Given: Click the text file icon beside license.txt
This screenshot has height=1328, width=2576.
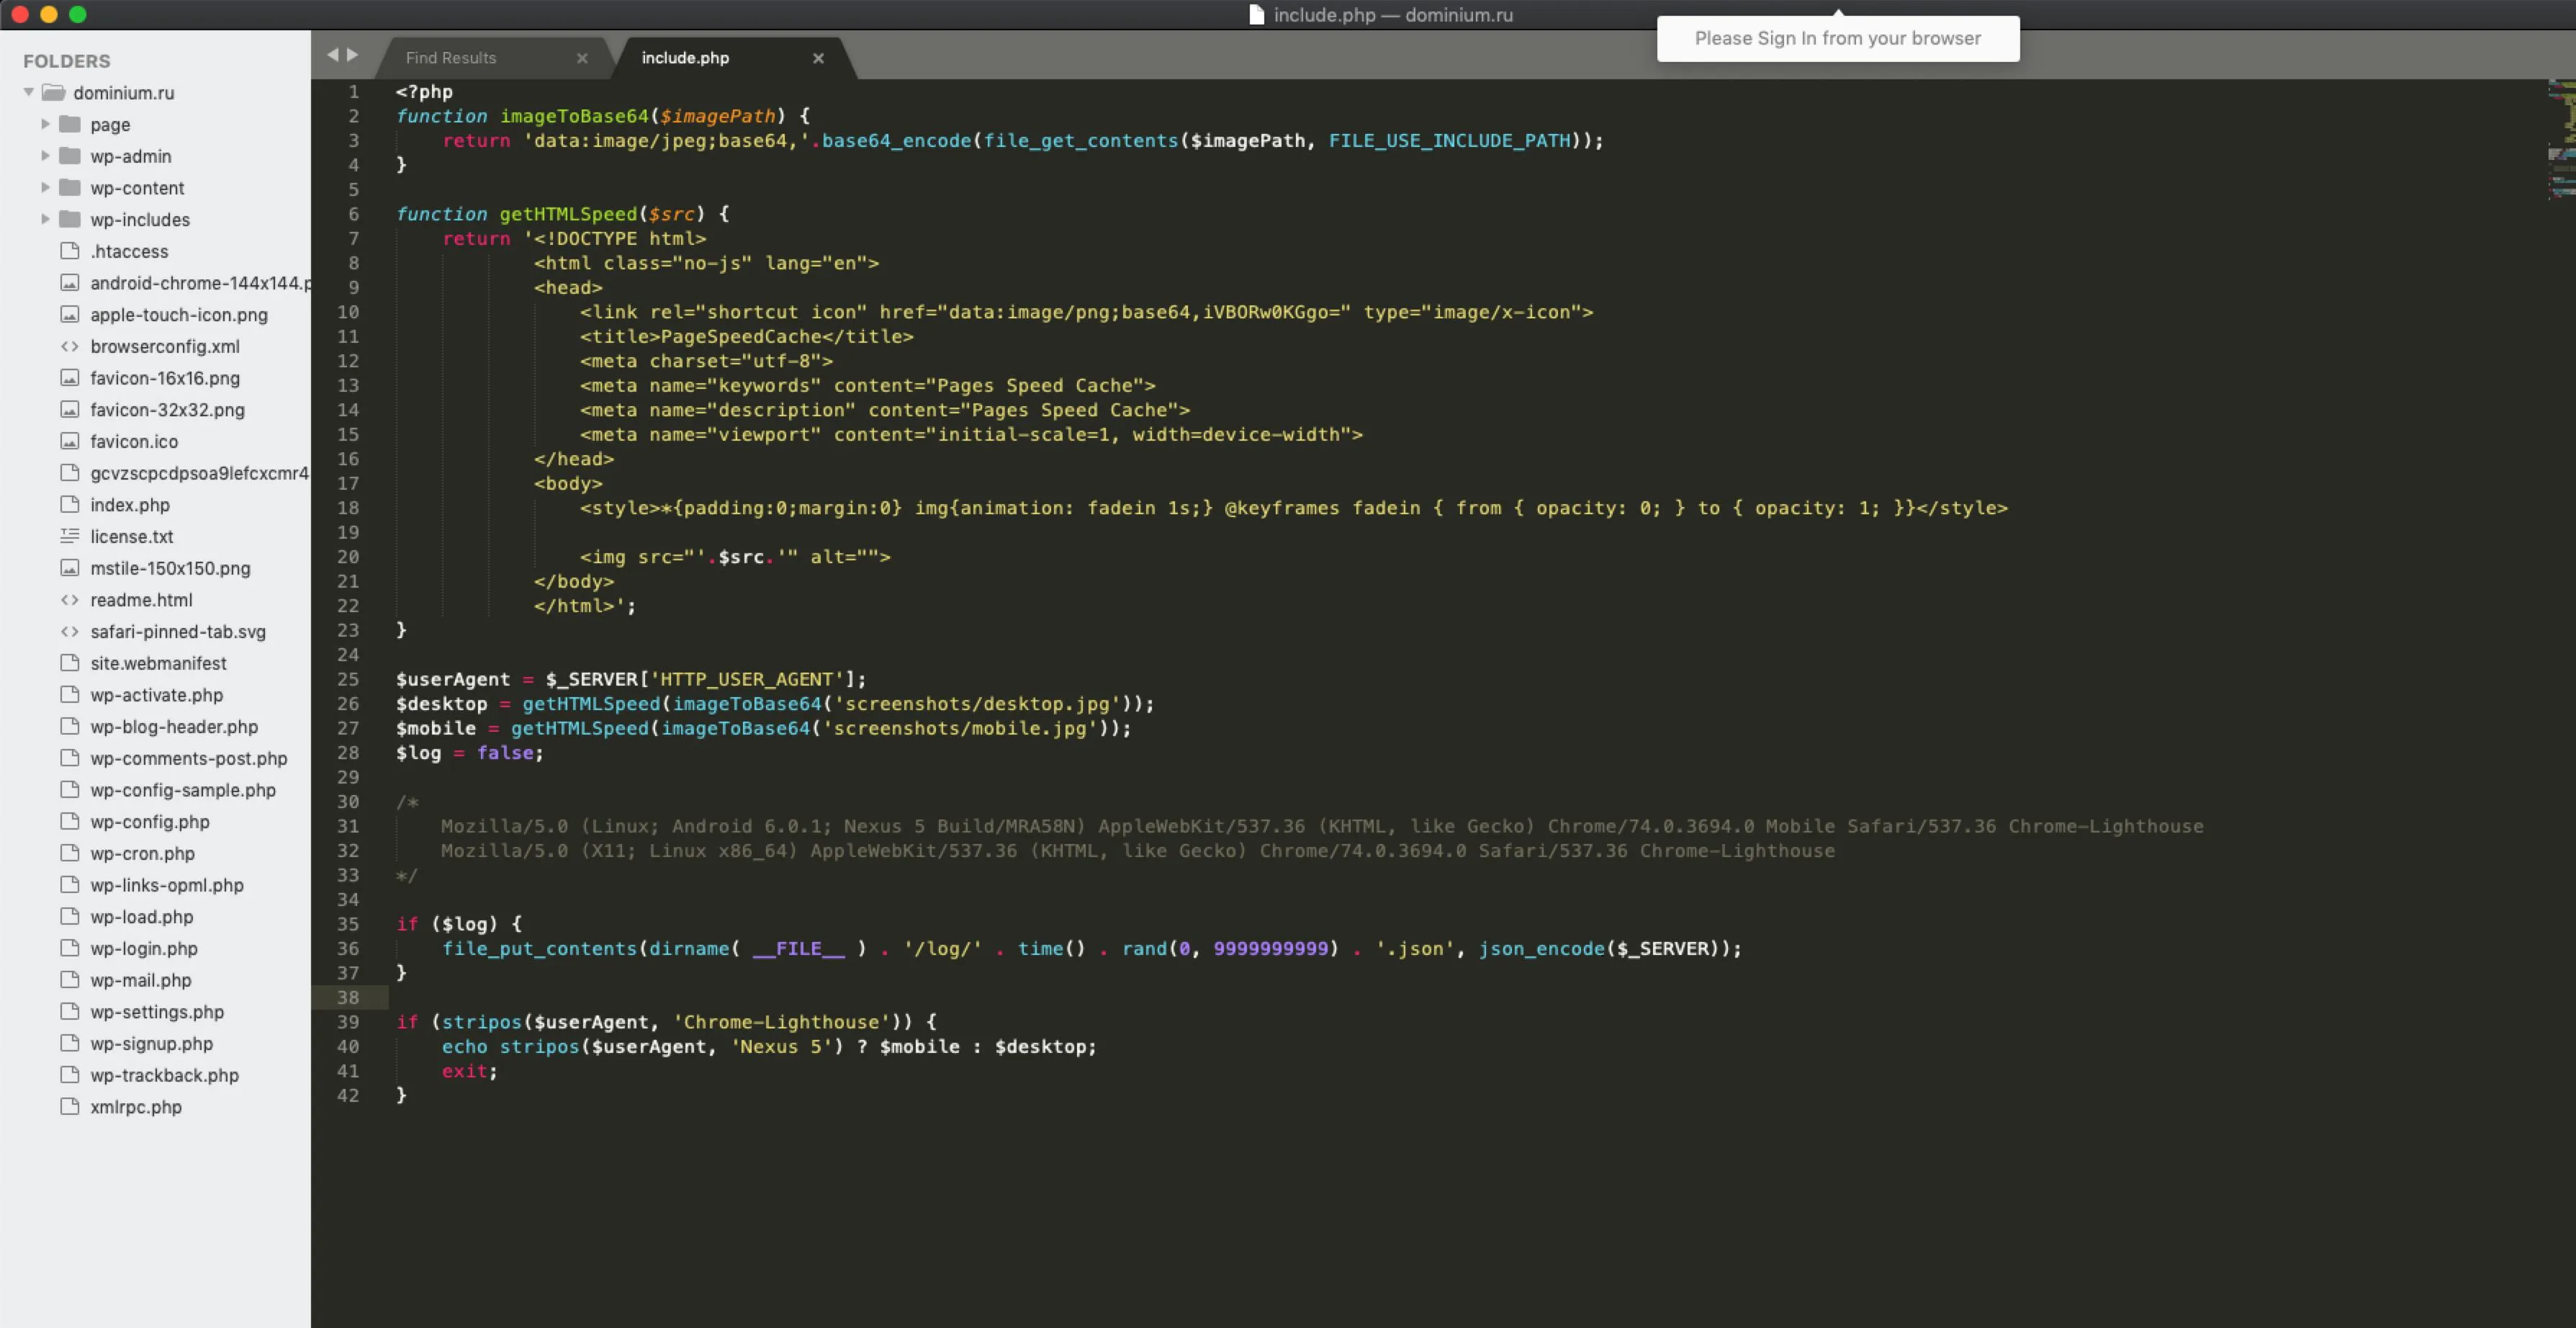Looking at the screenshot, I should [x=69, y=536].
